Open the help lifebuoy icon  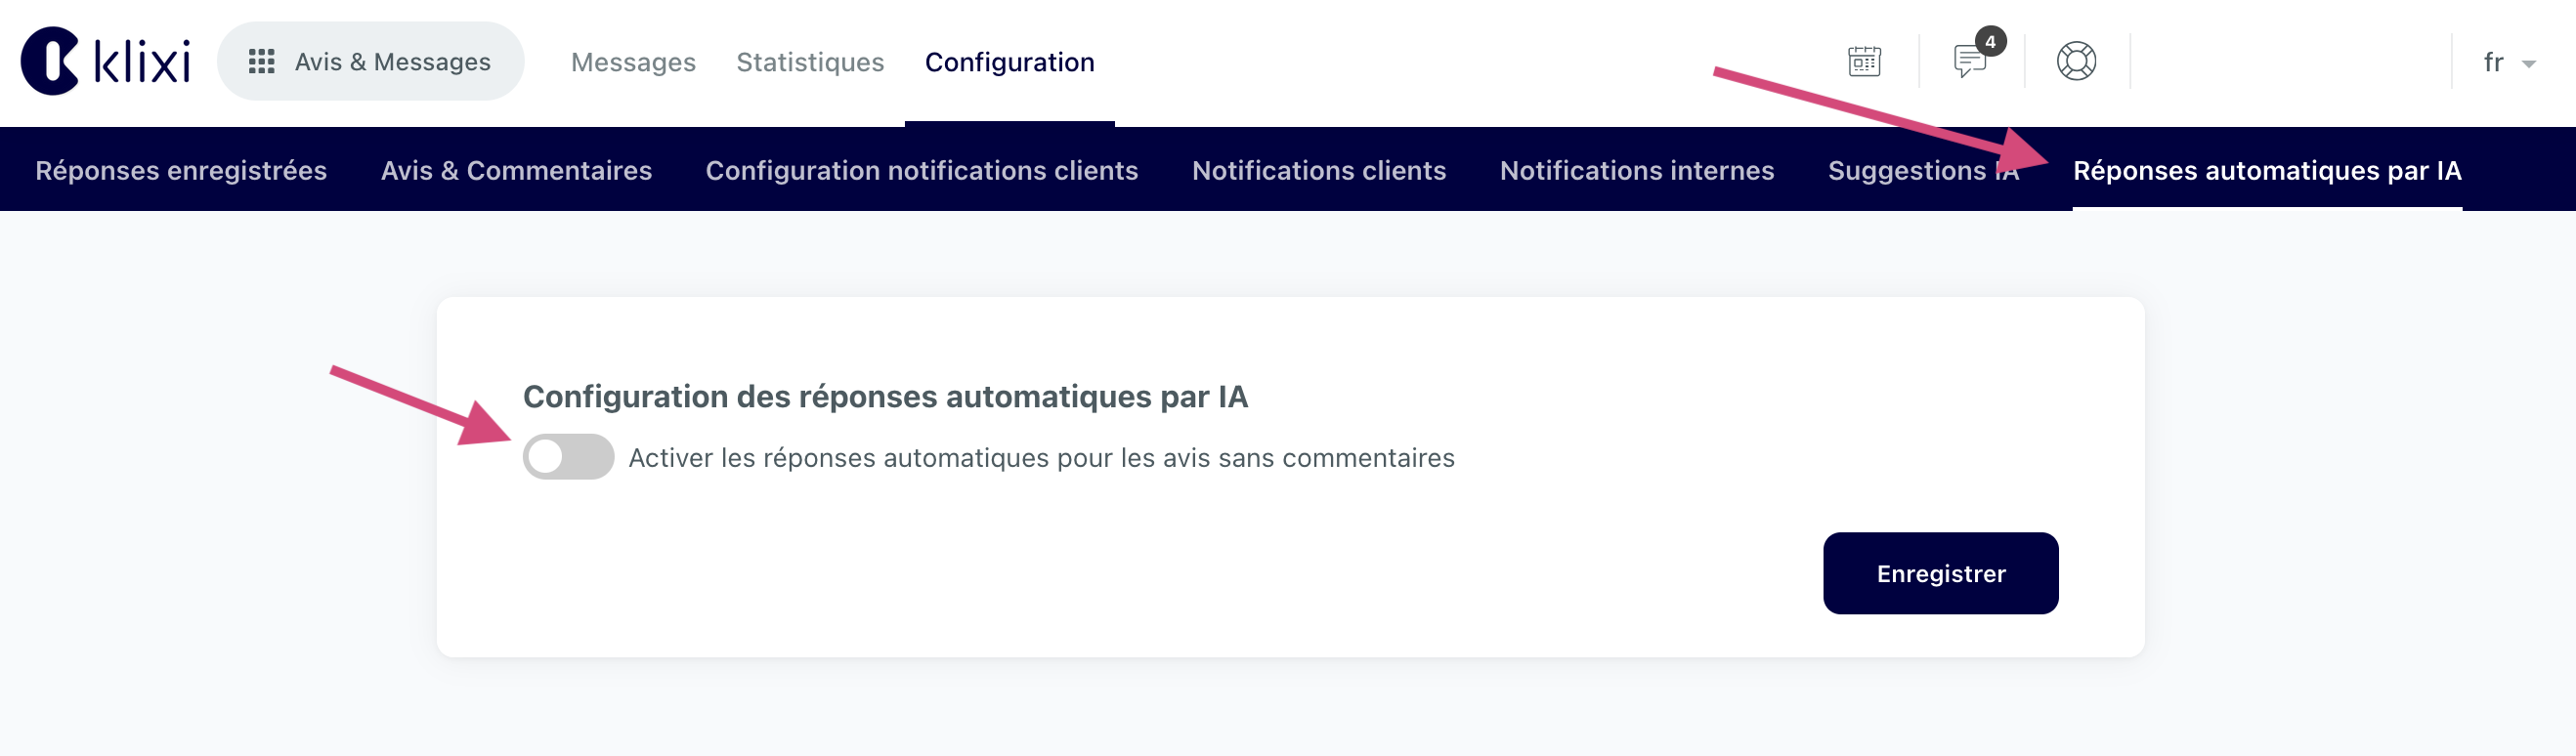click(2076, 62)
